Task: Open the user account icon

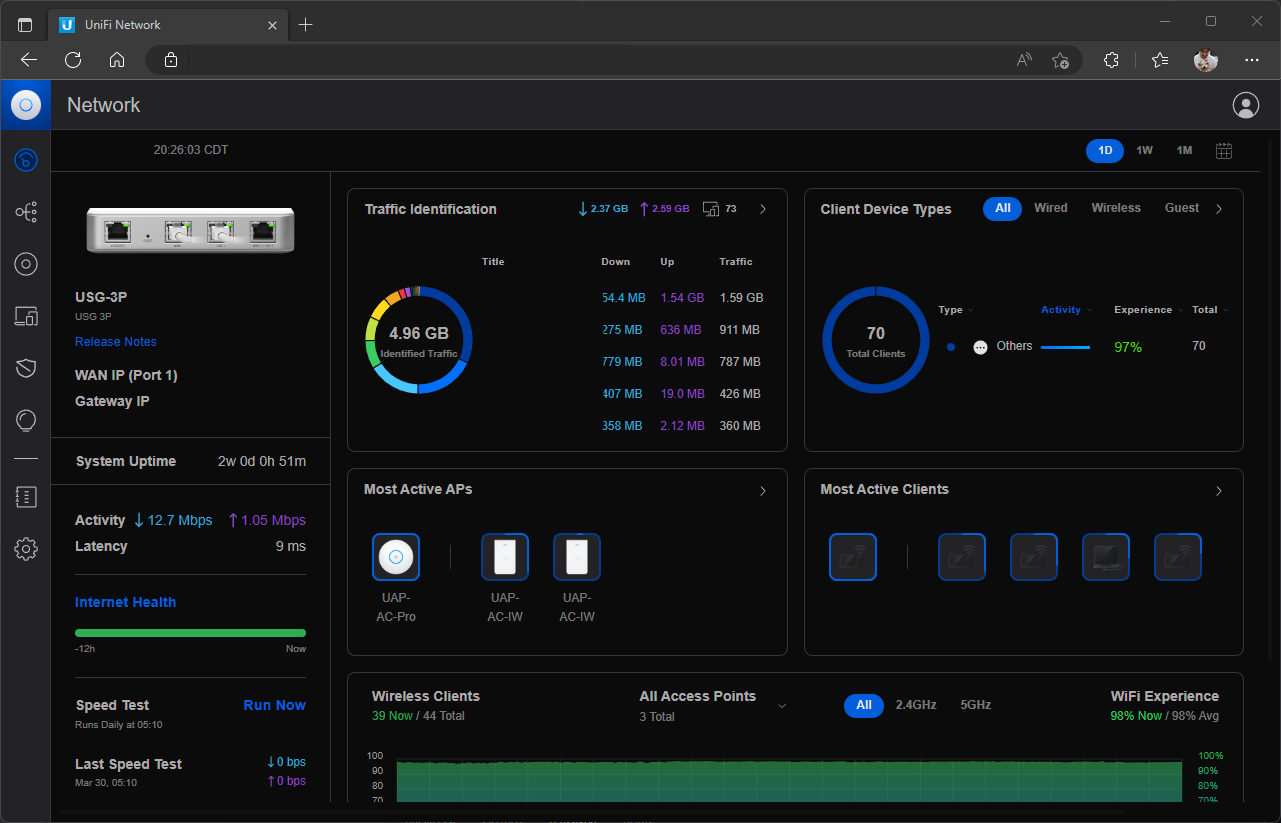Action: click(1245, 105)
